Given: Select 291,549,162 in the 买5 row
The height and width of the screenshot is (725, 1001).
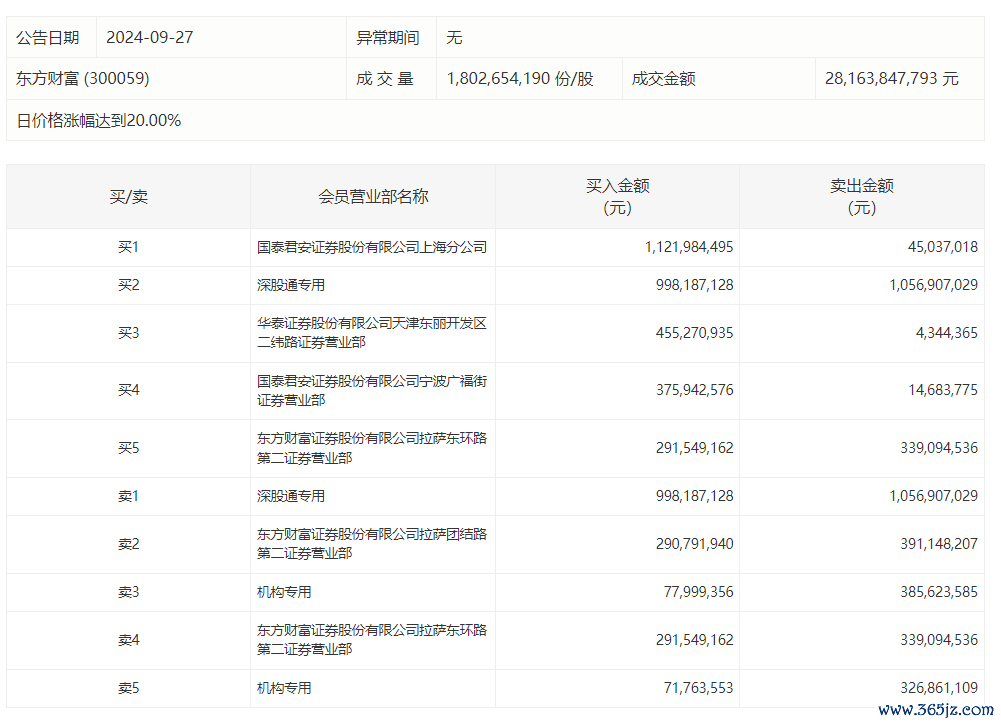Looking at the screenshot, I should click(695, 448).
